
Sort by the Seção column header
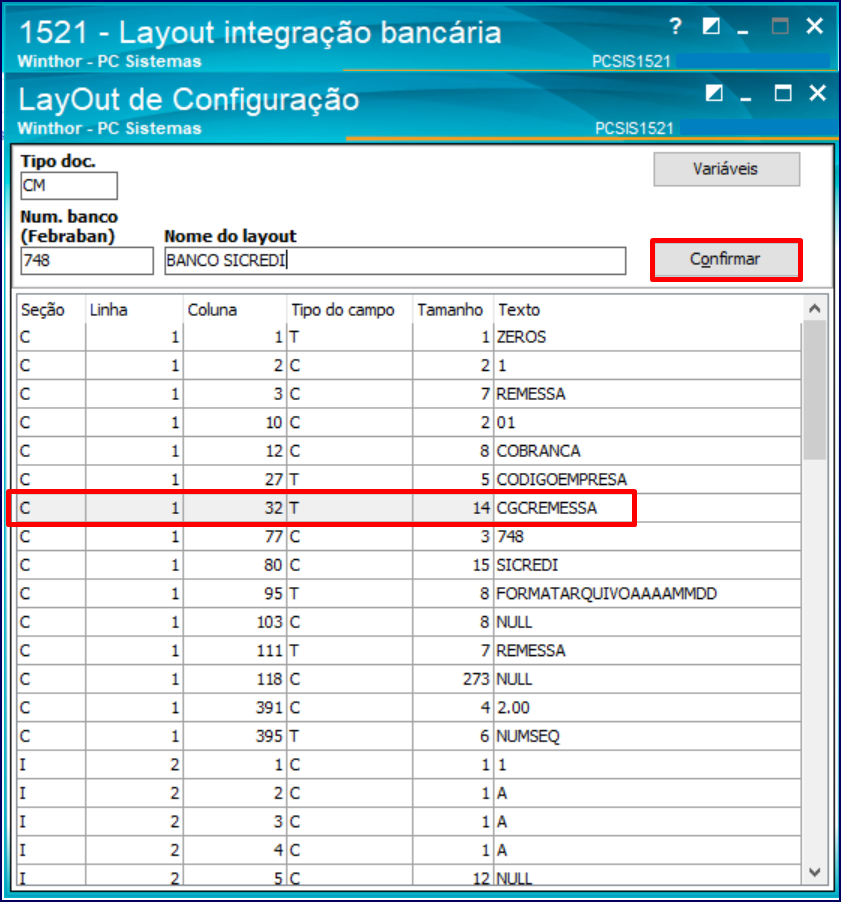click(x=51, y=309)
